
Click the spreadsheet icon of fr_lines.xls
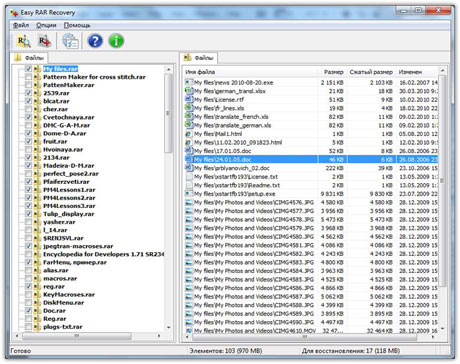[189, 108]
